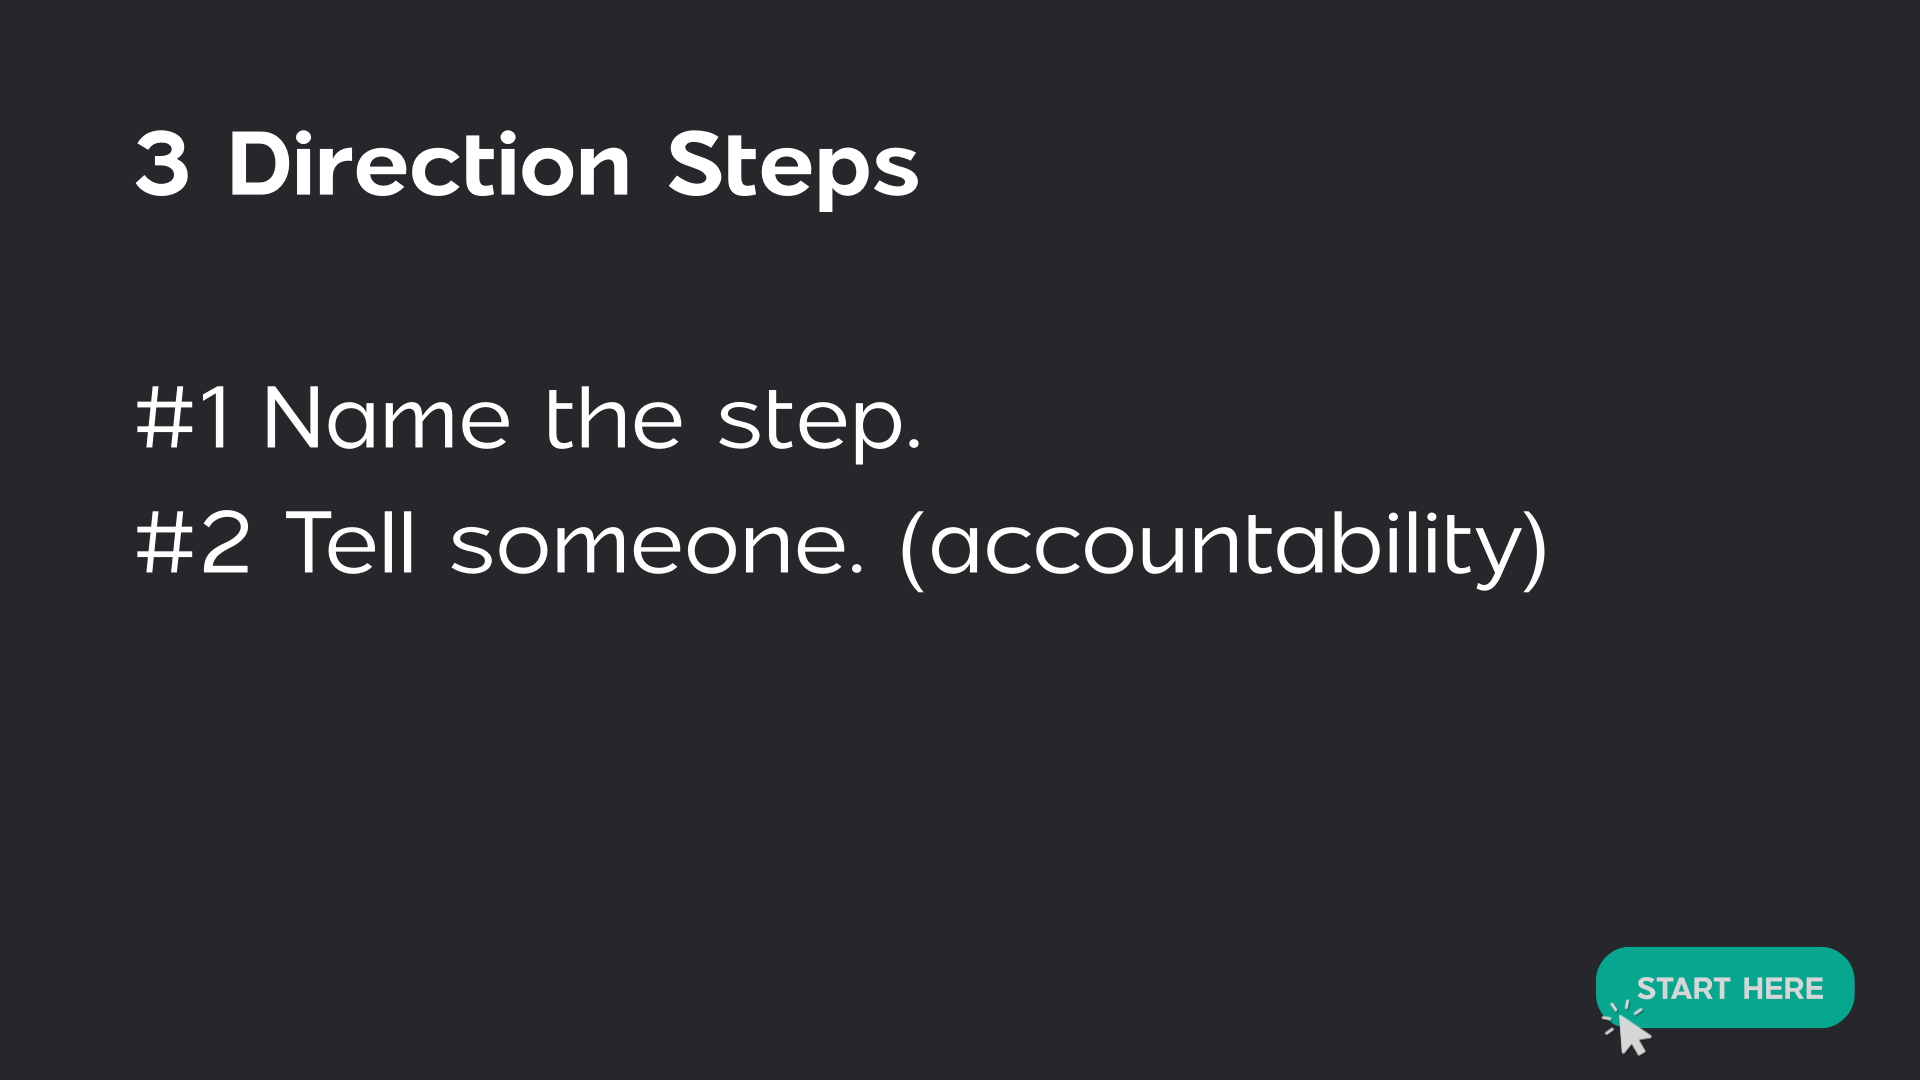Click the closing parenthesis after "accountability"
Screen dimensions: 1920x1080
(x=1536, y=548)
